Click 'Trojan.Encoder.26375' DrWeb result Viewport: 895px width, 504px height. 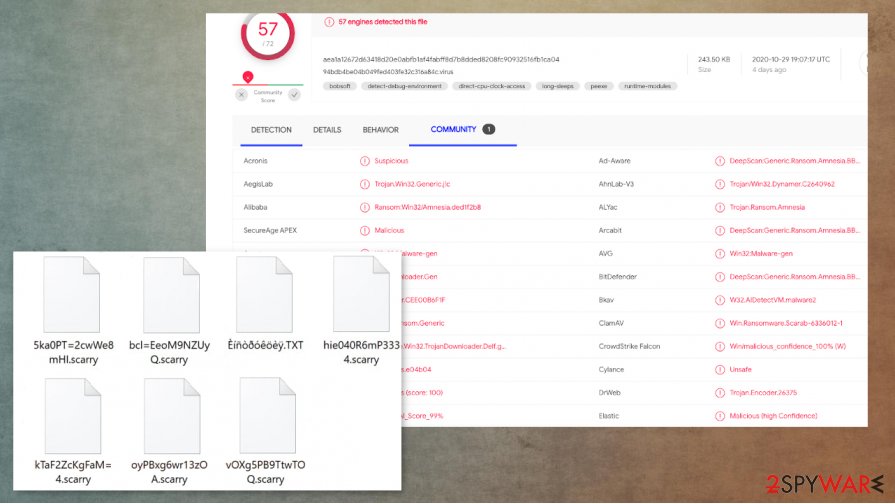click(x=763, y=393)
